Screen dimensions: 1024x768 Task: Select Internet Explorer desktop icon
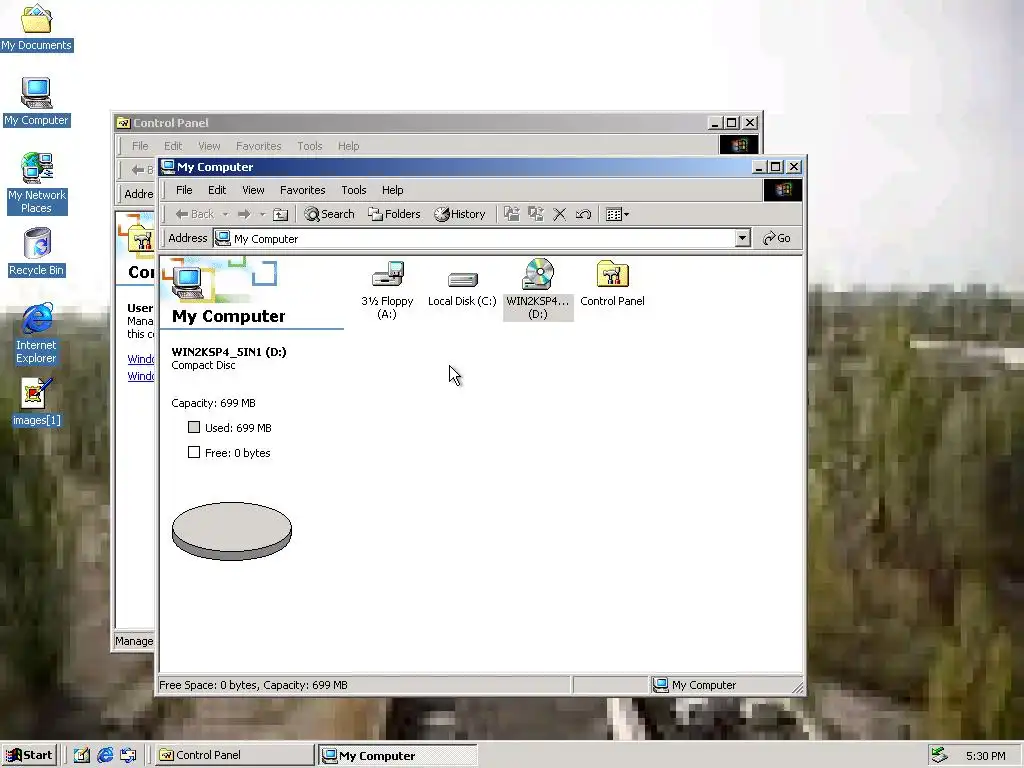point(37,334)
